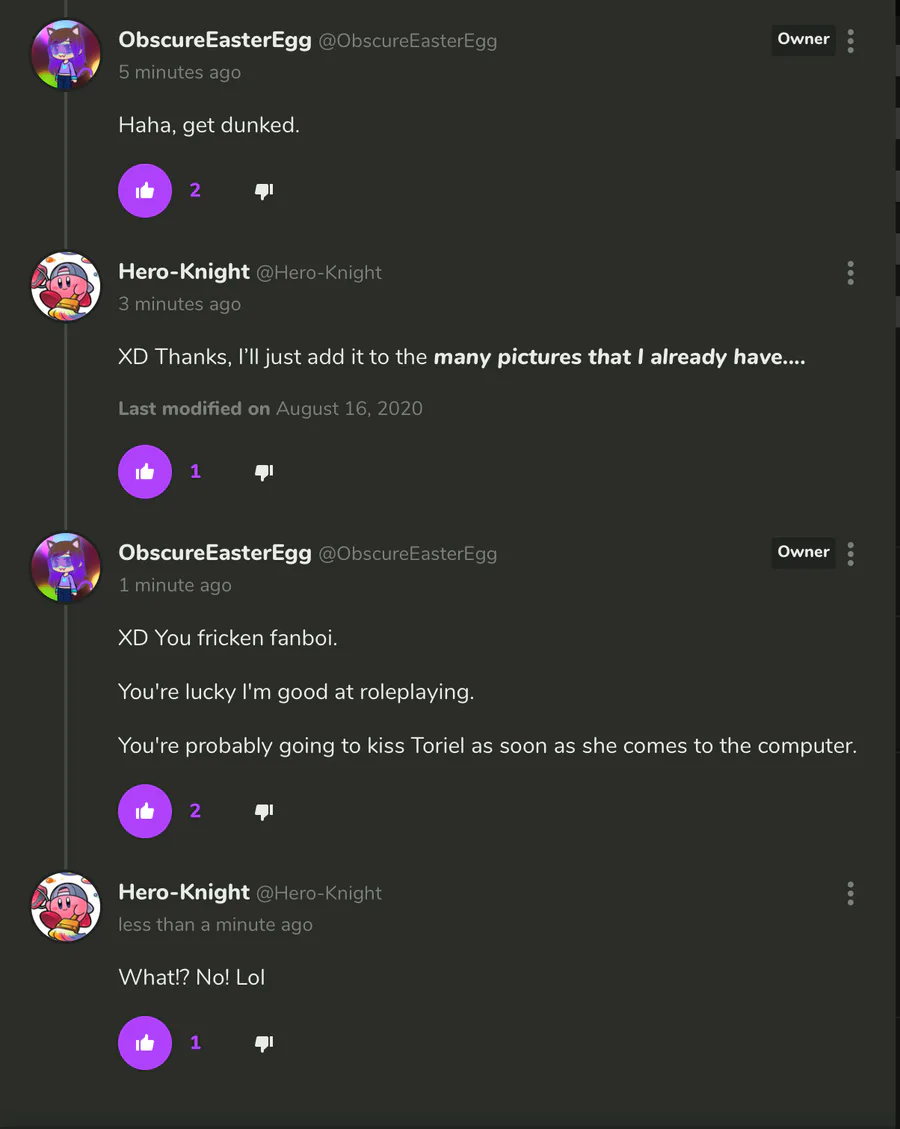900x1129 pixels.
Task: Click Owner badge on the "fanboi" comment
Action: coord(803,552)
